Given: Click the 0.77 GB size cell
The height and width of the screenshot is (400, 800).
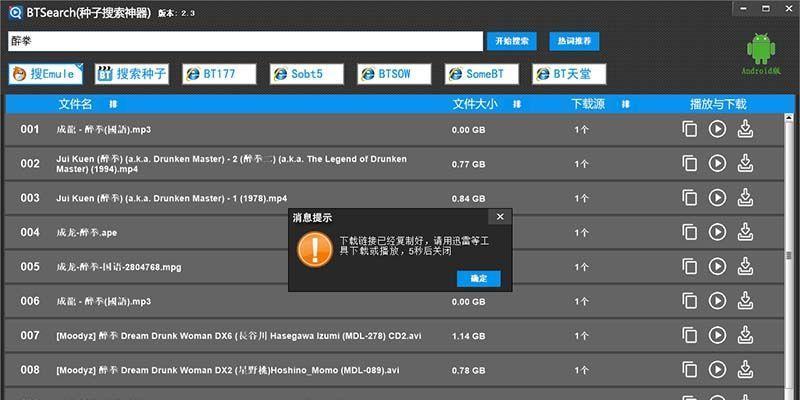Looking at the screenshot, I should [x=468, y=164].
